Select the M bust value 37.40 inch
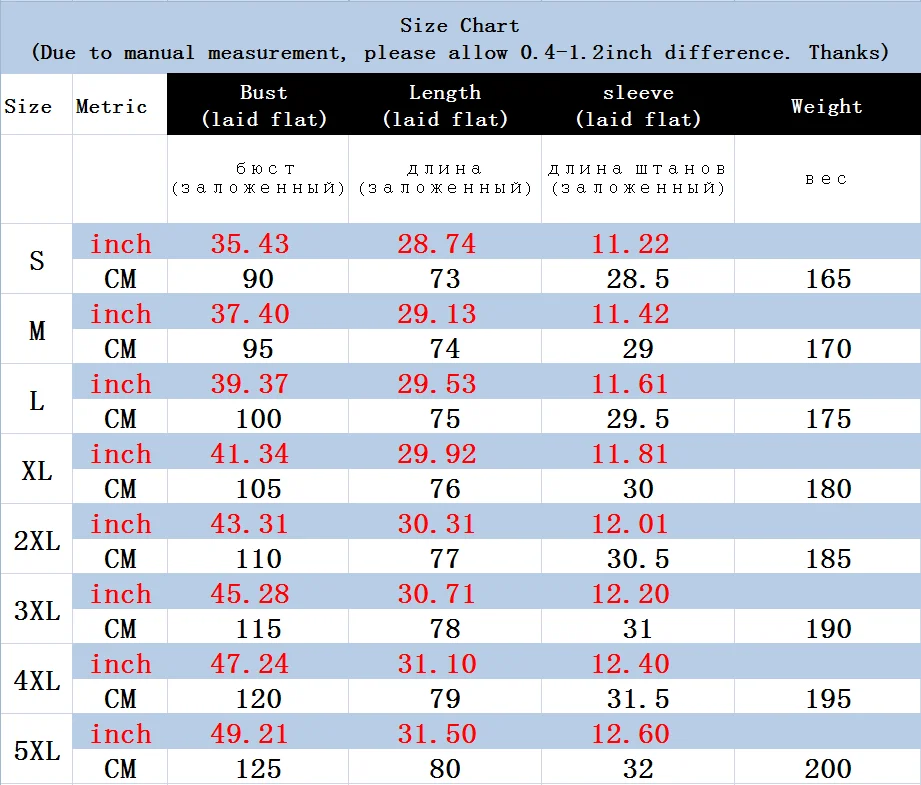 (250, 313)
